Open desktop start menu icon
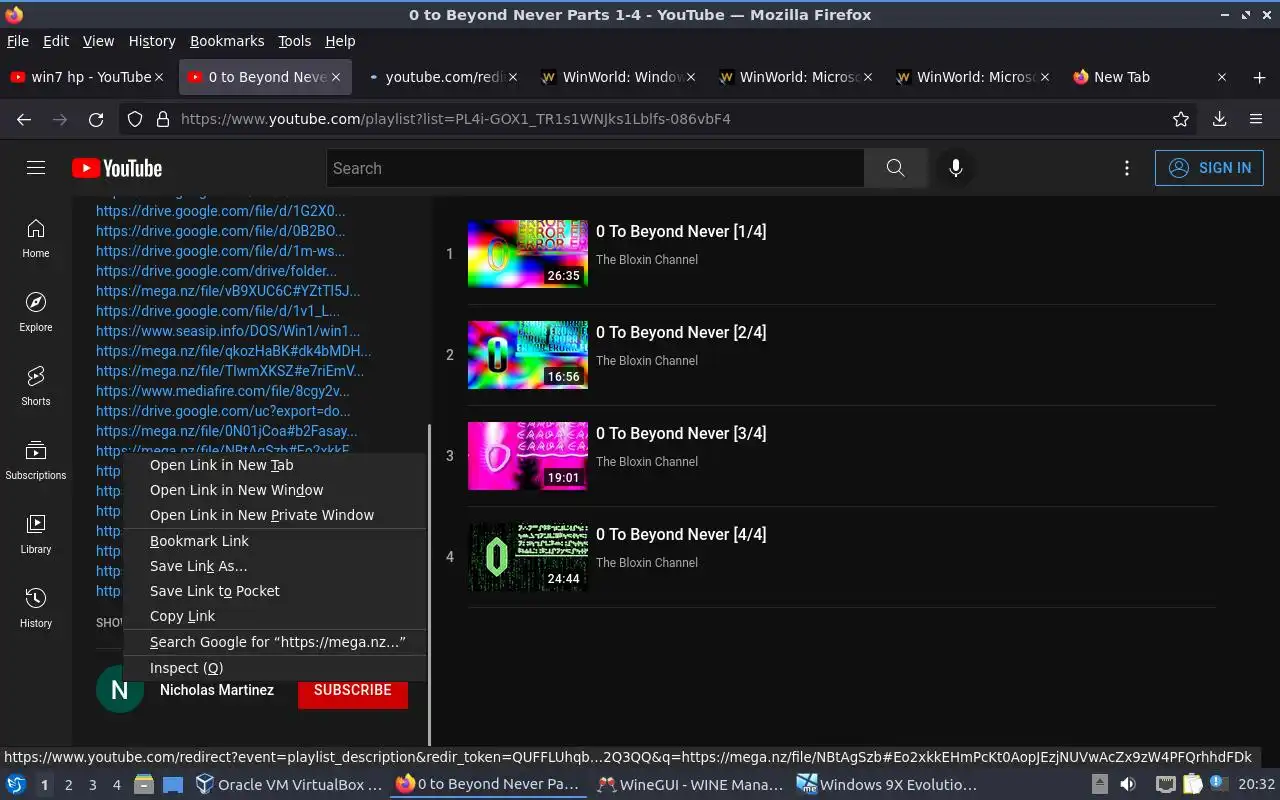1280x800 pixels. 16,785
